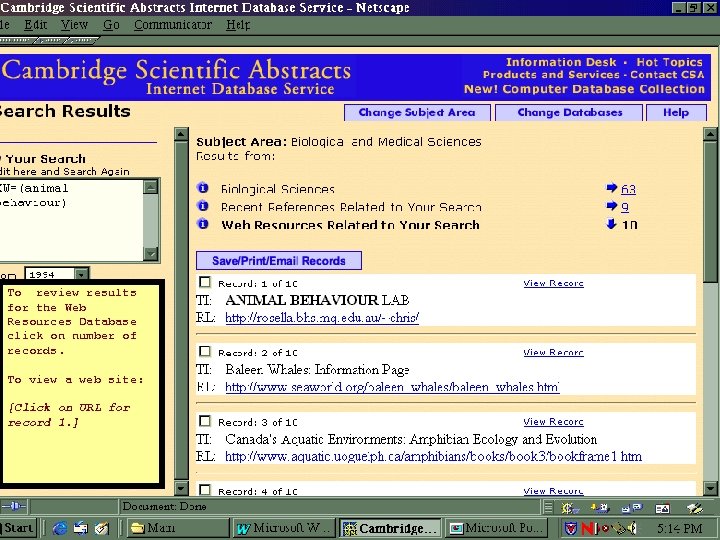
Task: Click the 5:14 PM taskbar clock
Action: (x=679, y=529)
